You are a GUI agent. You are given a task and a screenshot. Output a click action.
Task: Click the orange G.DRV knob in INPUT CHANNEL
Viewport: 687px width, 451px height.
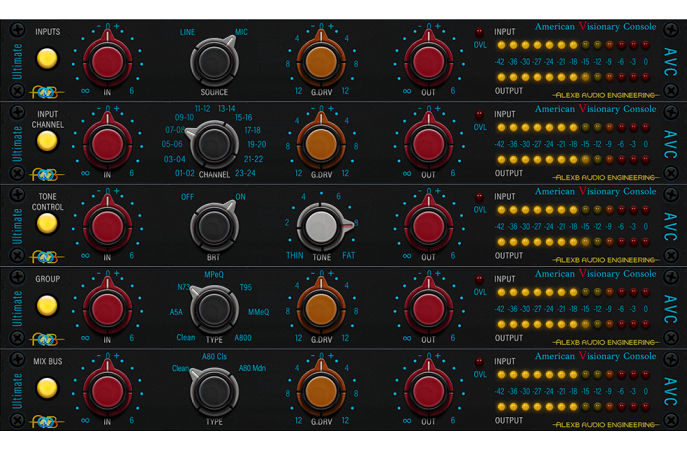[x=321, y=143]
